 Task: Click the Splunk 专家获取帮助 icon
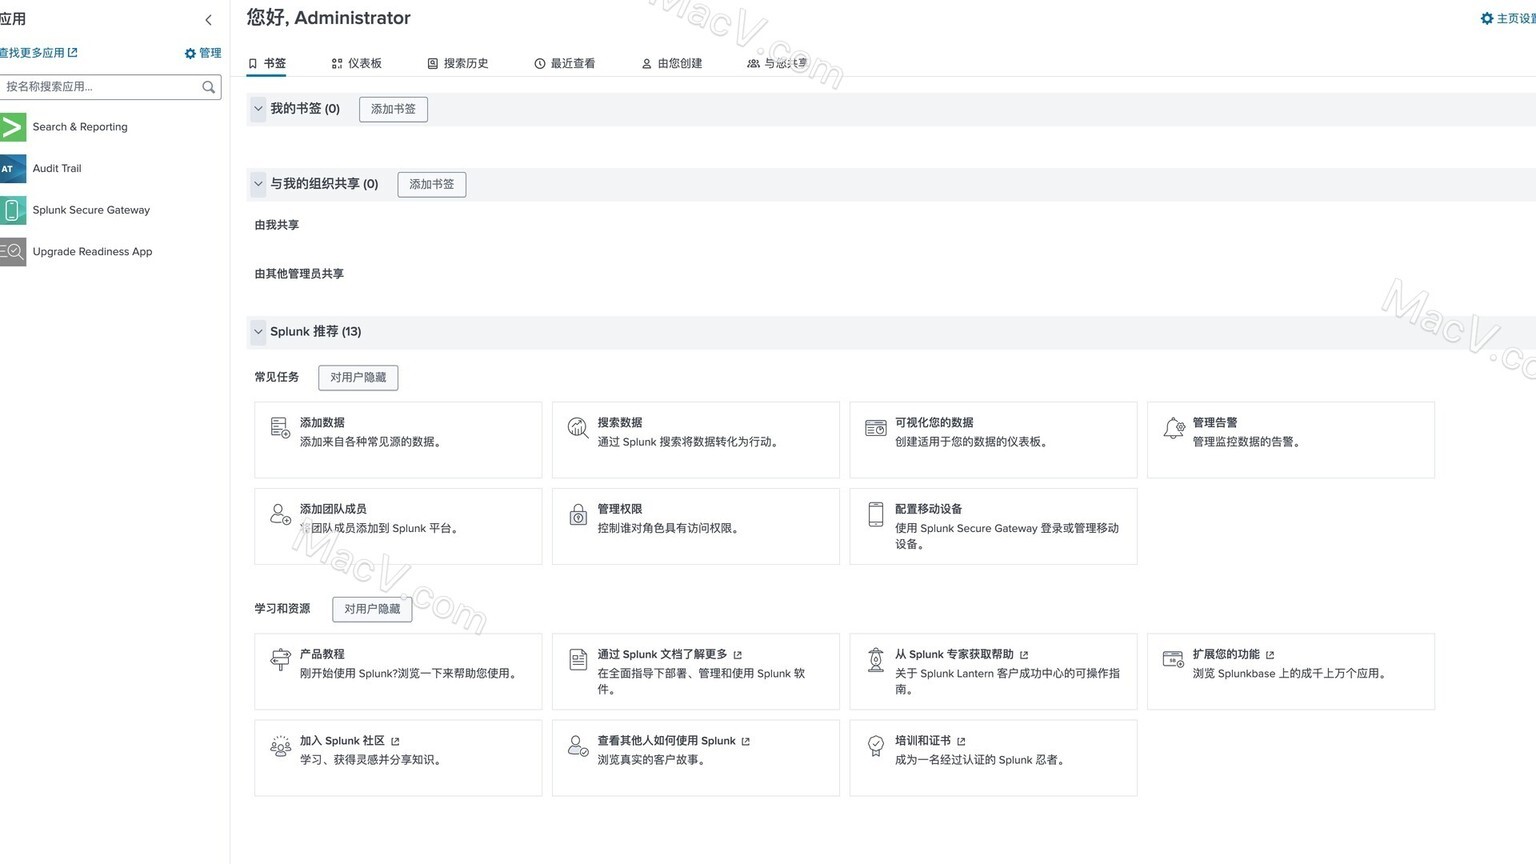(x=875, y=659)
